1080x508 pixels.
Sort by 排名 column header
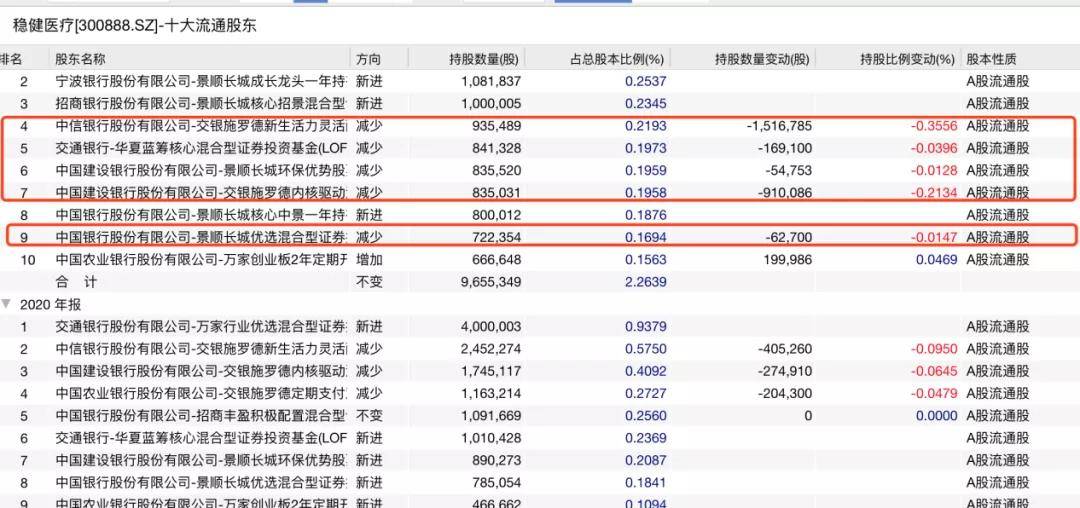click(12, 60)
